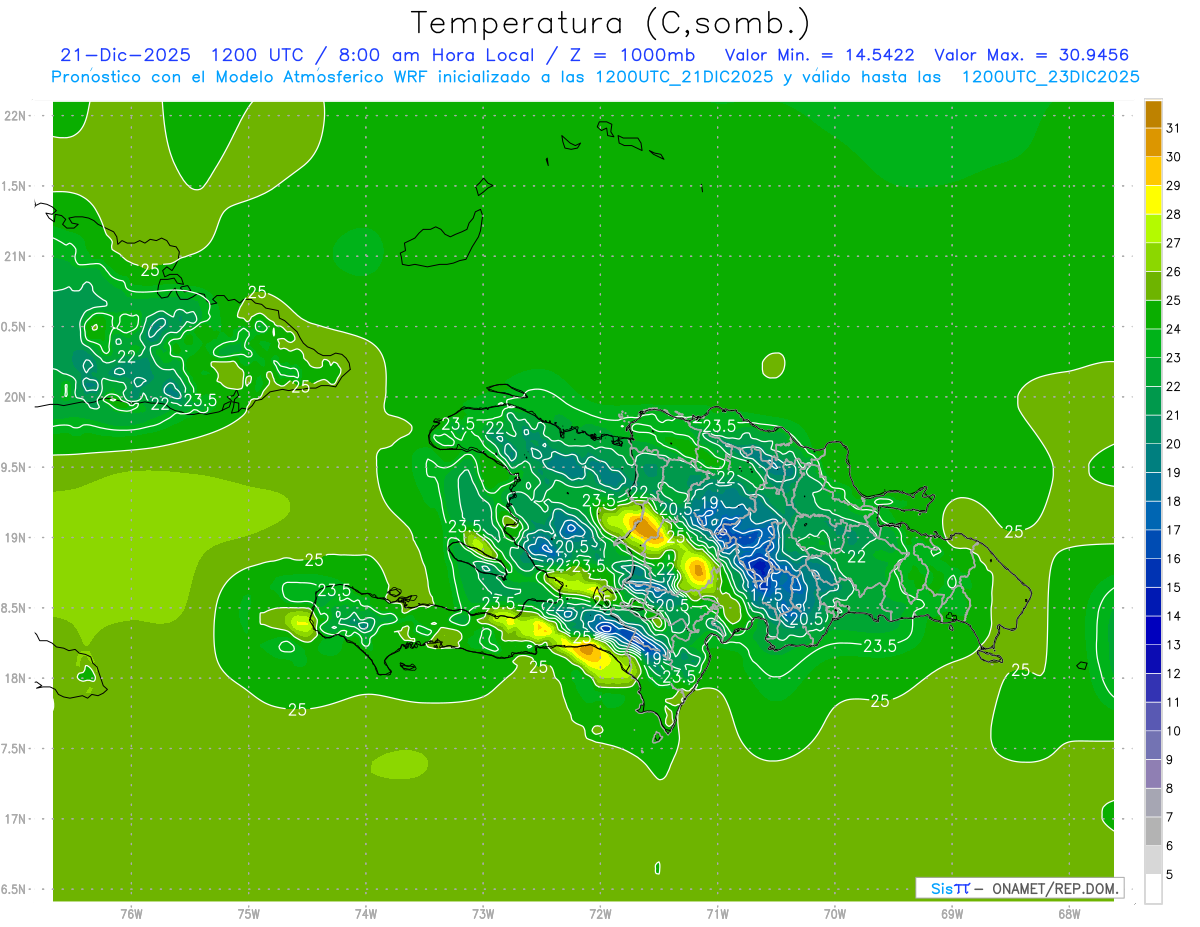
Task: Click the legend value '10'
Action: (x=1174, y=732)
